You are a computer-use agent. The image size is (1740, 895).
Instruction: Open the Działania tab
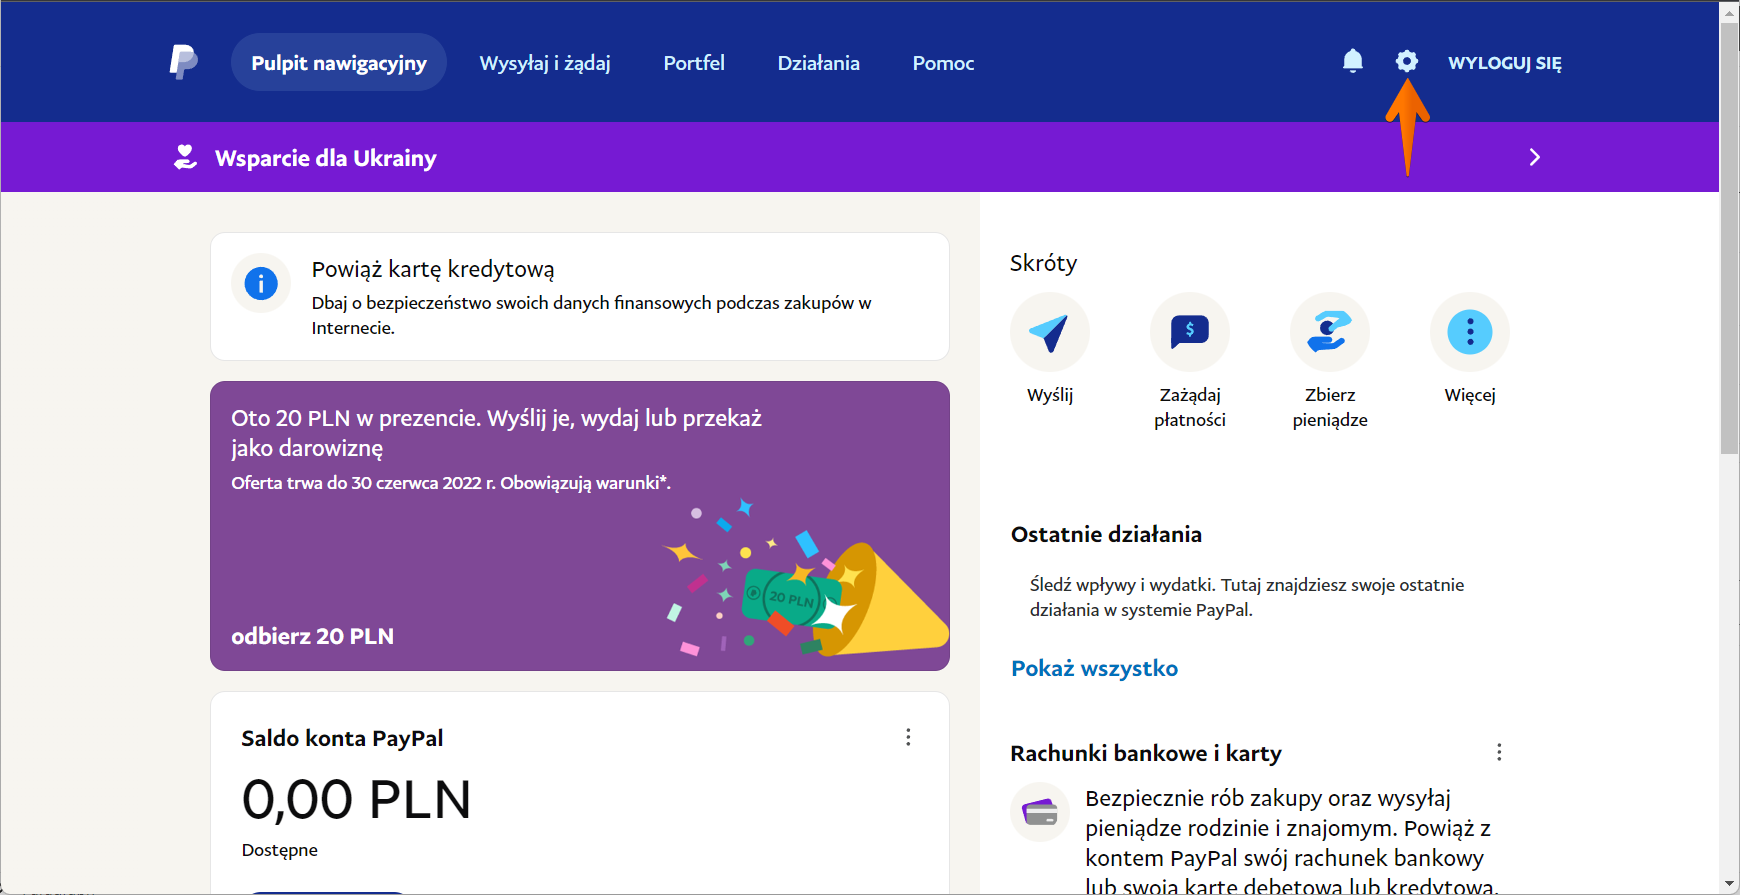pyautogui.click(x=819, y=62)
